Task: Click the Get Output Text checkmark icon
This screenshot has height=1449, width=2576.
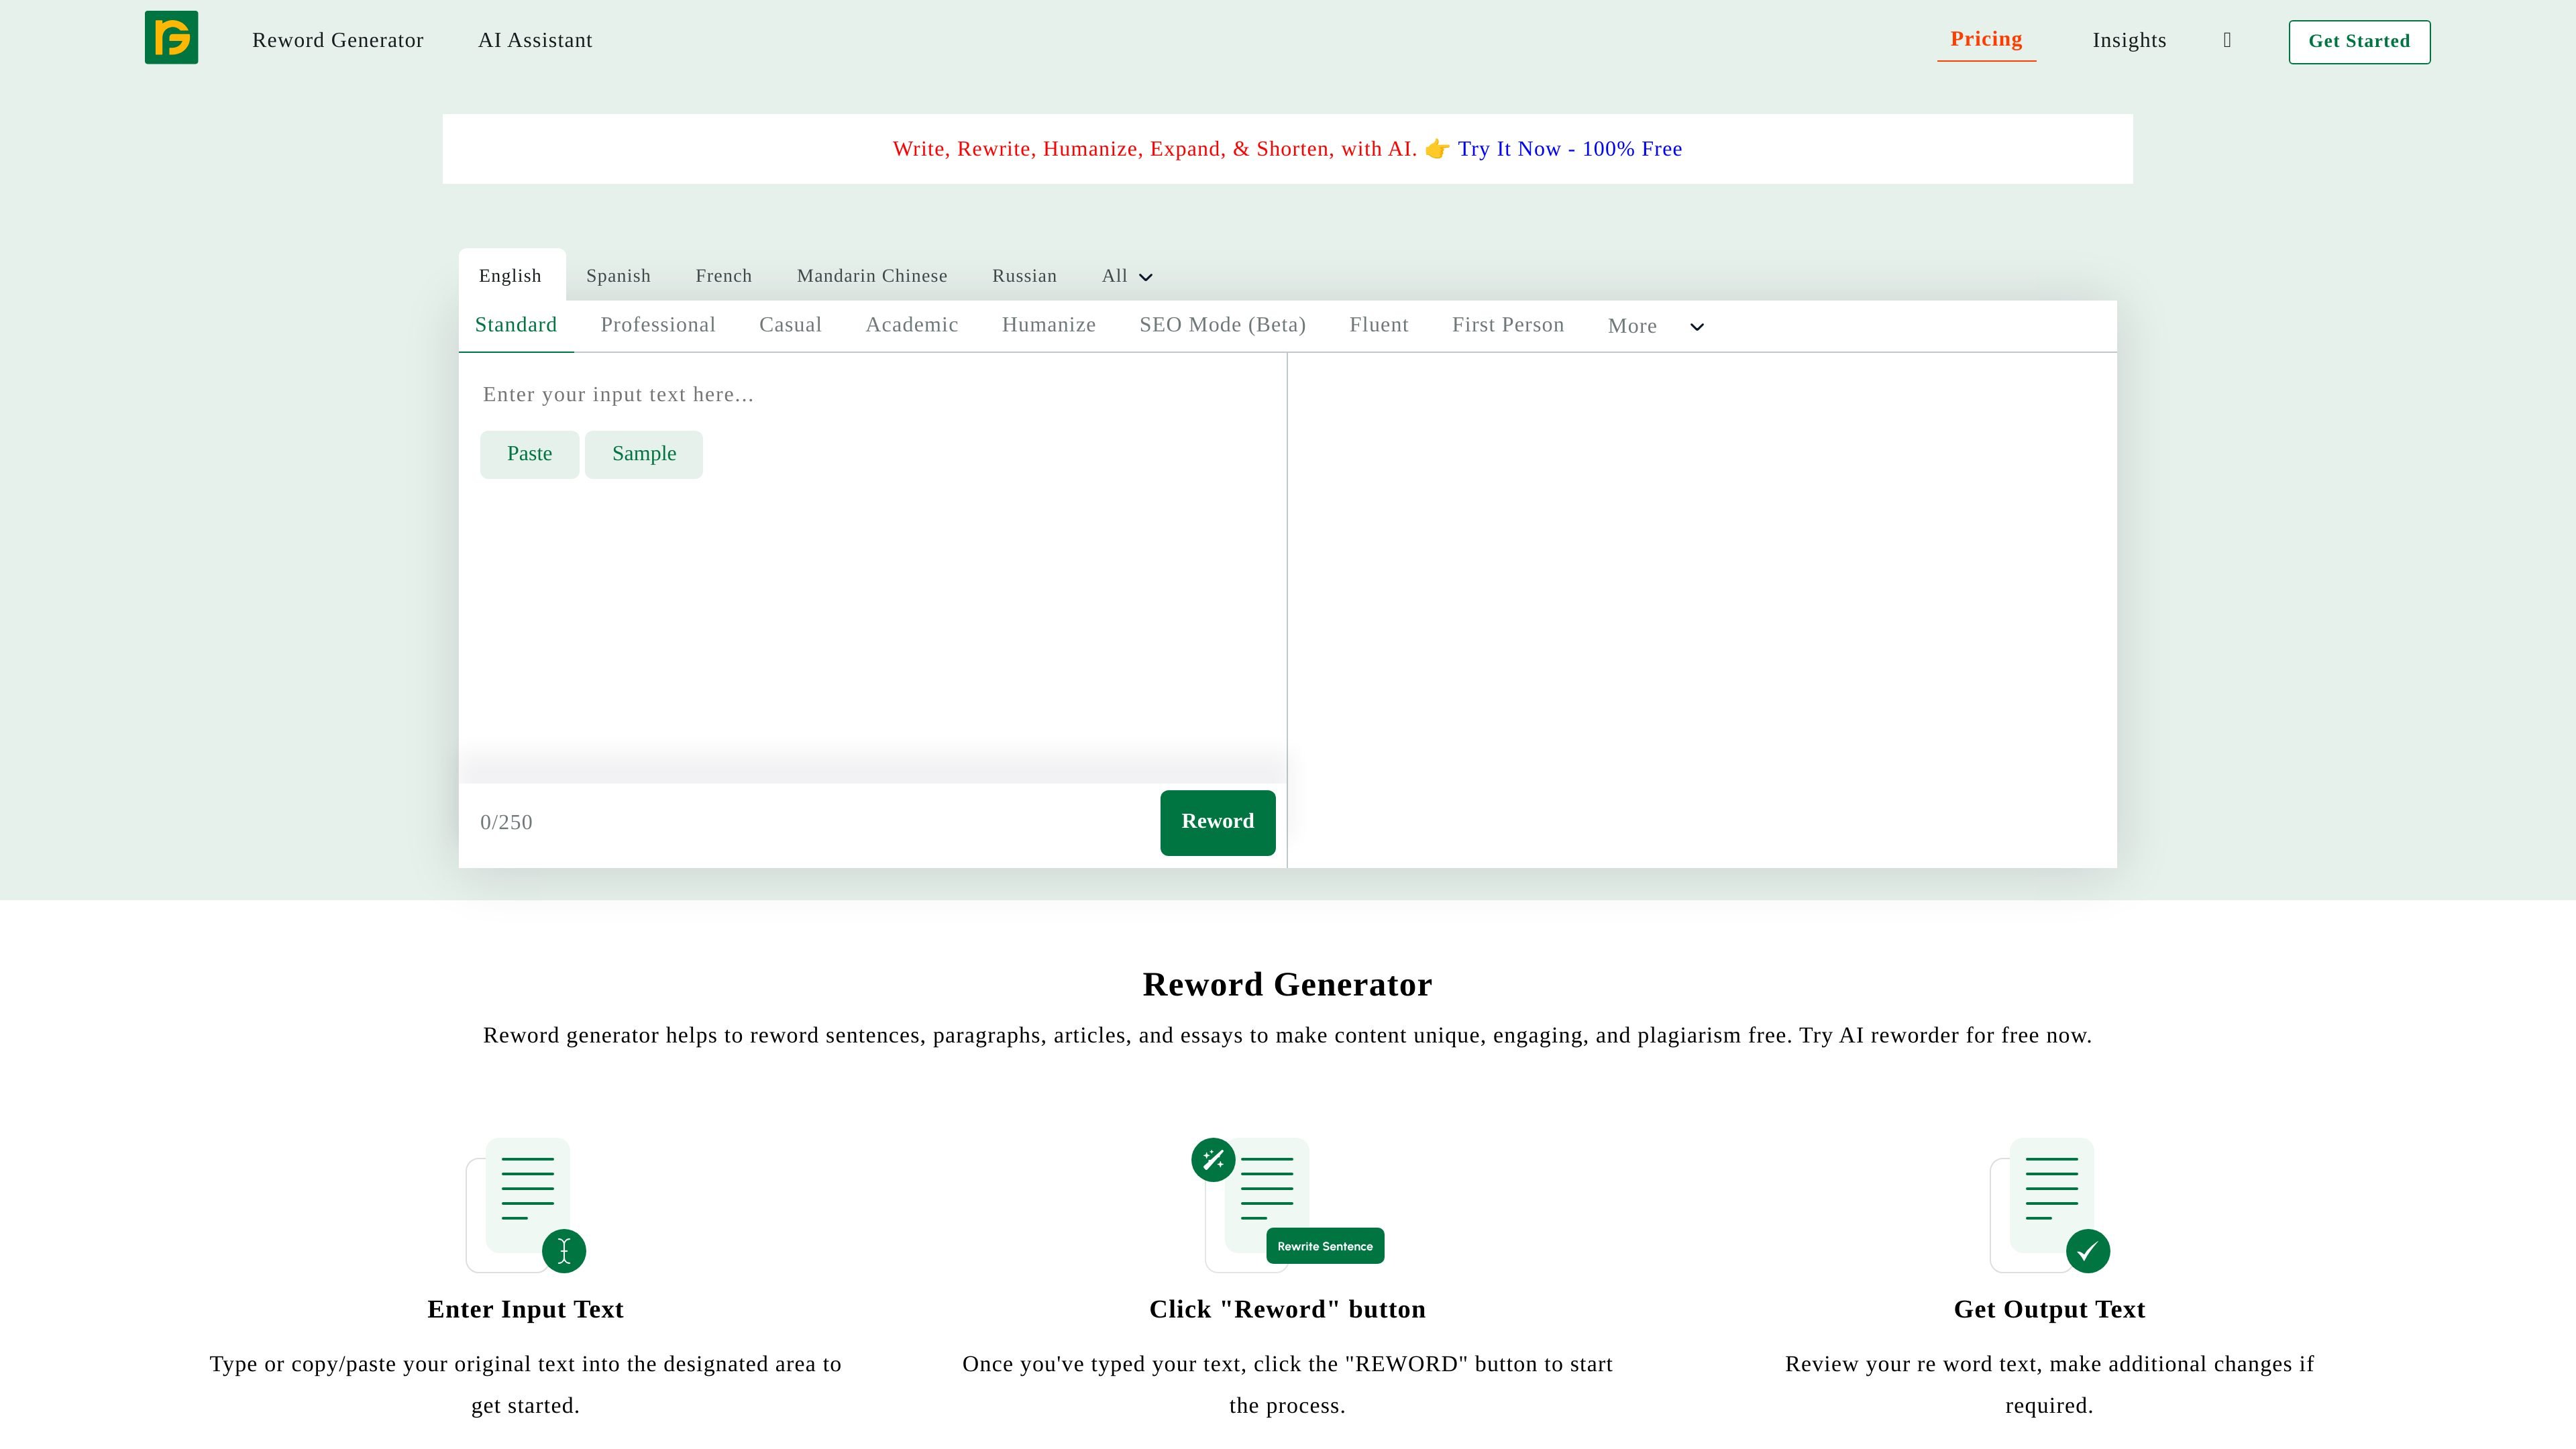Action: click(2050, 1205)
